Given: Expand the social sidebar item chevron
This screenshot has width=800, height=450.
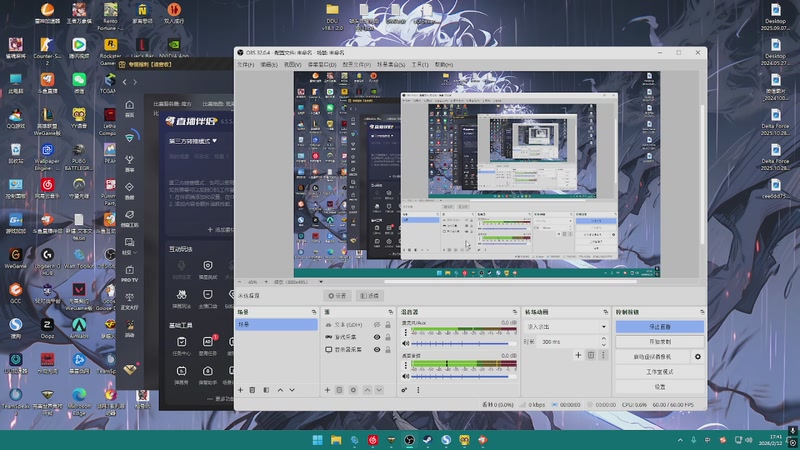Looking at the screenshot, I should coord(135,253).
